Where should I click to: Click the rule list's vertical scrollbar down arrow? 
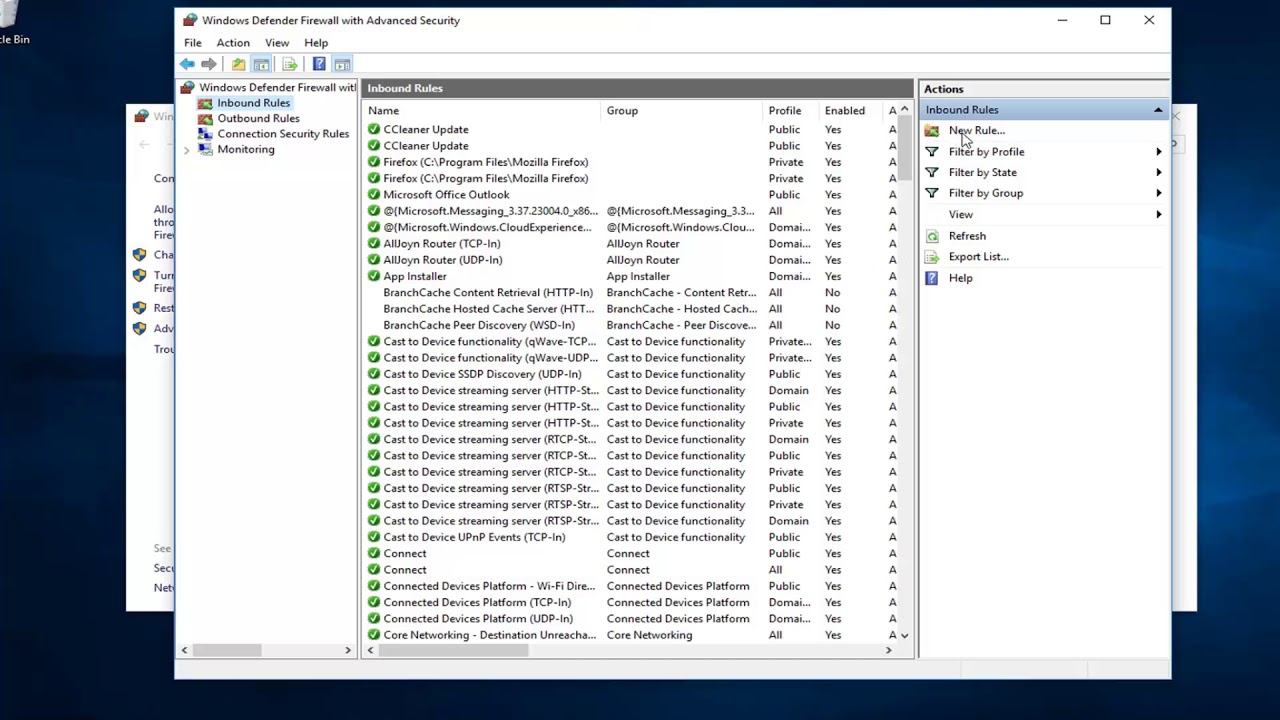tap(905, 635)
